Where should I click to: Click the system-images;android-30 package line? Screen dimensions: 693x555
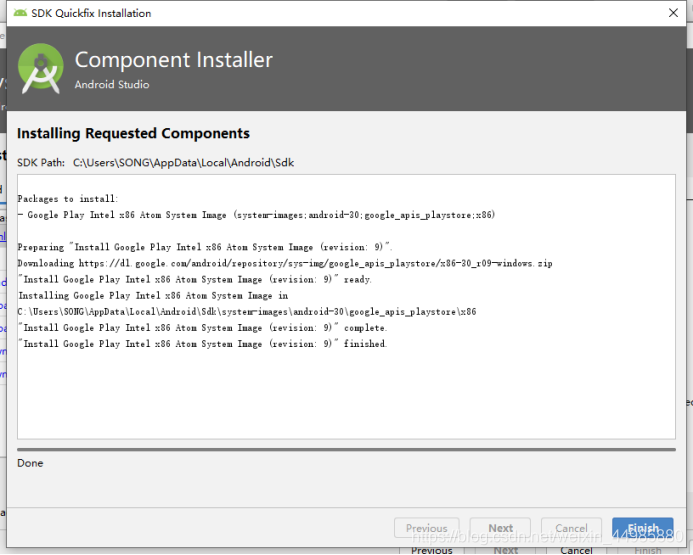tap(256, 215)
